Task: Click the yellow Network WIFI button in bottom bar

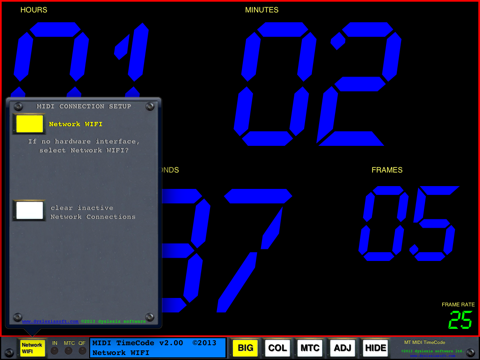Action: coord(32,348)
